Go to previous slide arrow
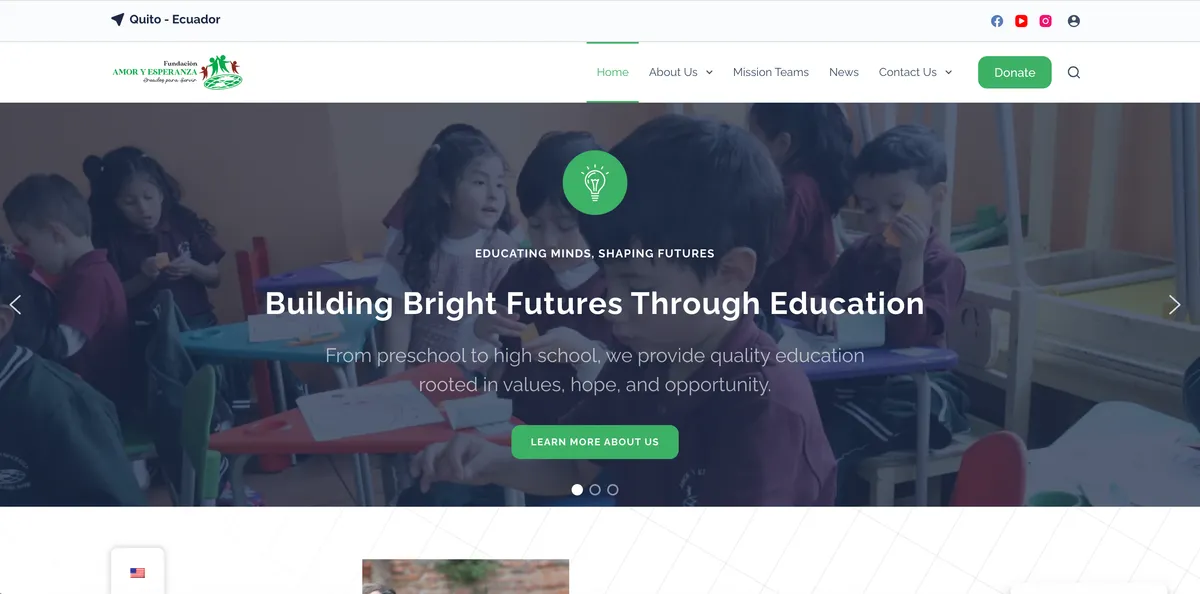The width and height of the screenshot is (1200, 594). pos(15,305)
